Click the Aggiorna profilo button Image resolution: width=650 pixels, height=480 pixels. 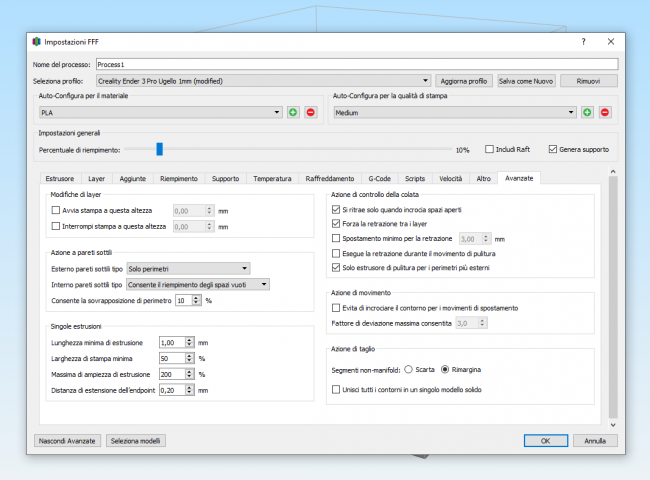pos(464,80)
